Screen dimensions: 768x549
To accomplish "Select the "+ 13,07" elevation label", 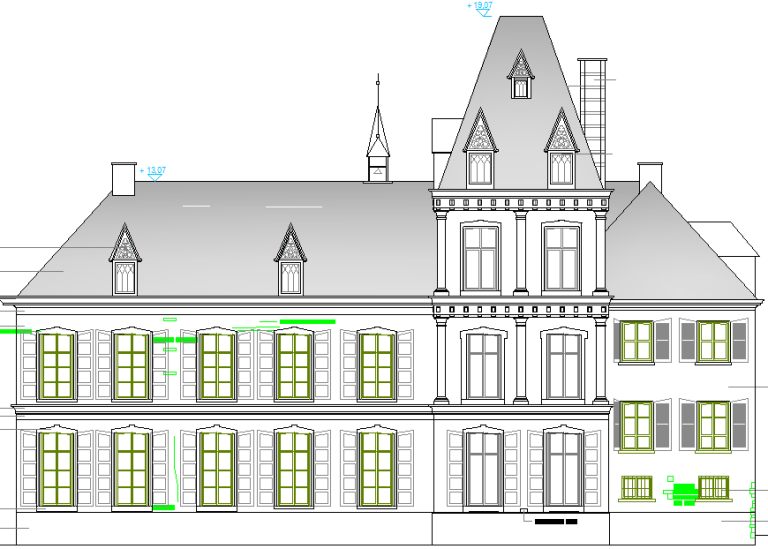I will 153,170.
